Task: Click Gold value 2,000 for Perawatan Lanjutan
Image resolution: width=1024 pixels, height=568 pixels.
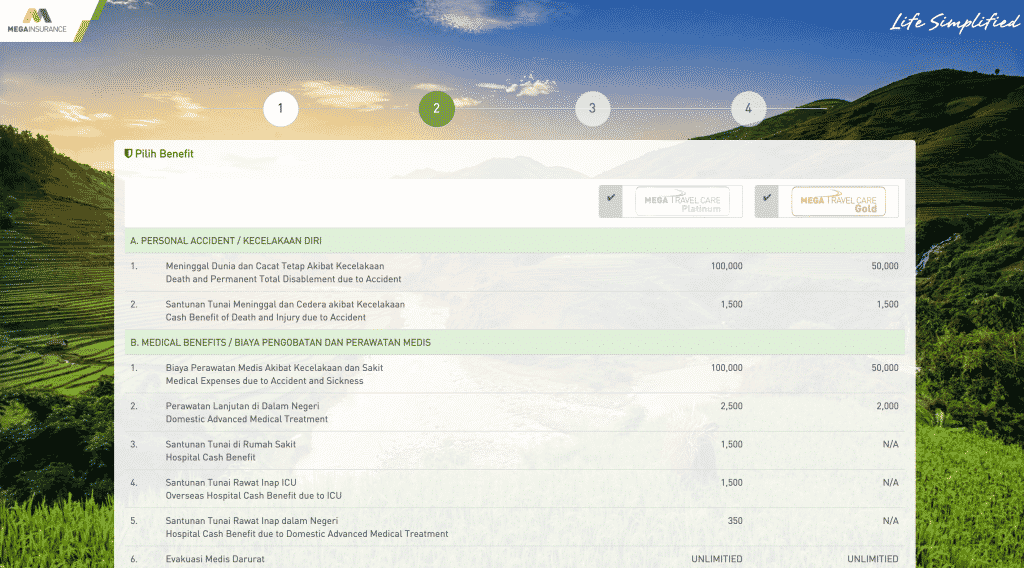Action: point(887,406)
